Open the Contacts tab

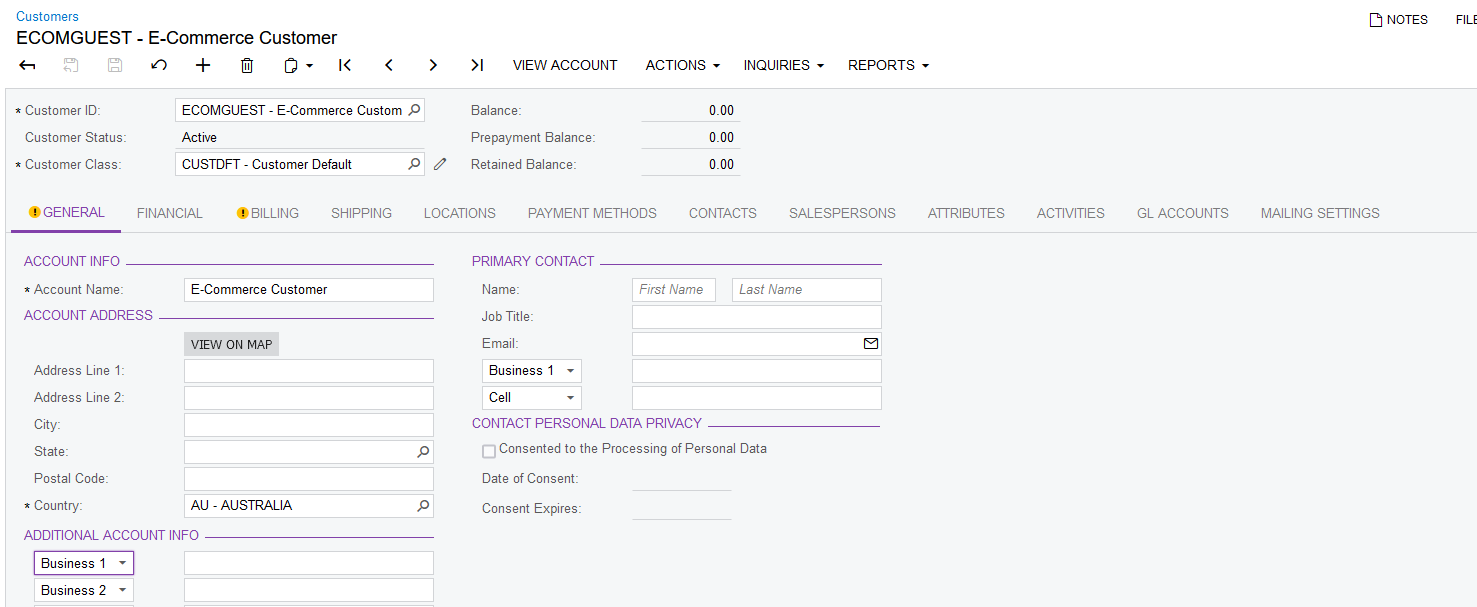[723, 213]
